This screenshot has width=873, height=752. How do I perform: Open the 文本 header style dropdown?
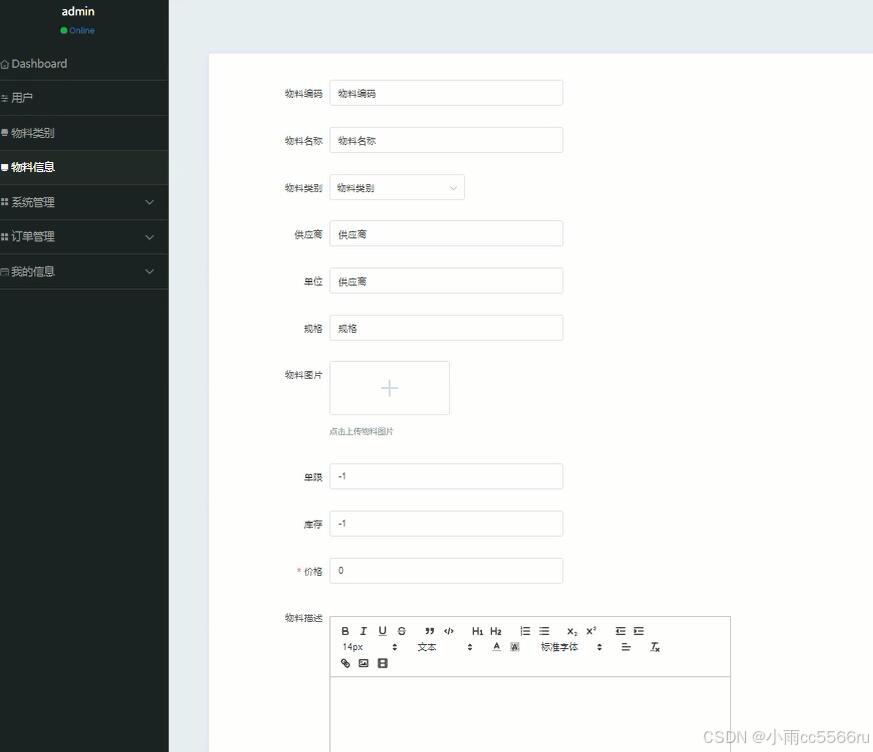[444, 647]
